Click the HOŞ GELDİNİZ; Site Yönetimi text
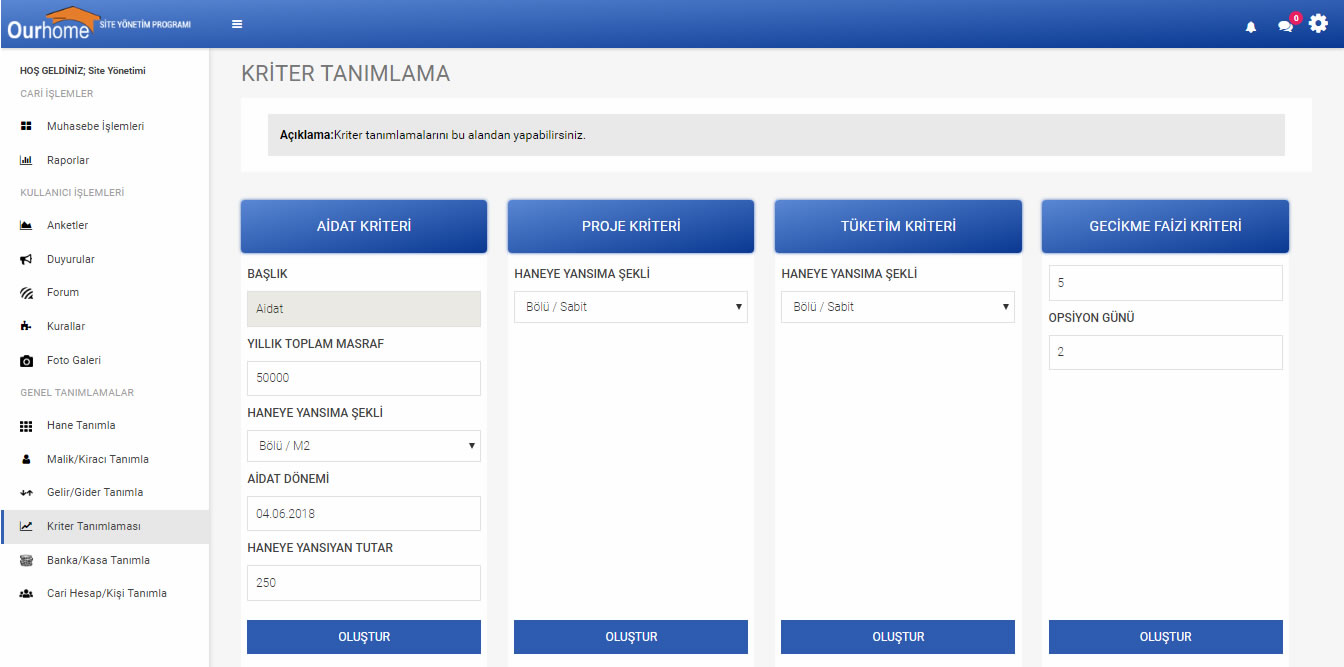The height and width of the screenshot is (667, 1344). tap(83, 71)
